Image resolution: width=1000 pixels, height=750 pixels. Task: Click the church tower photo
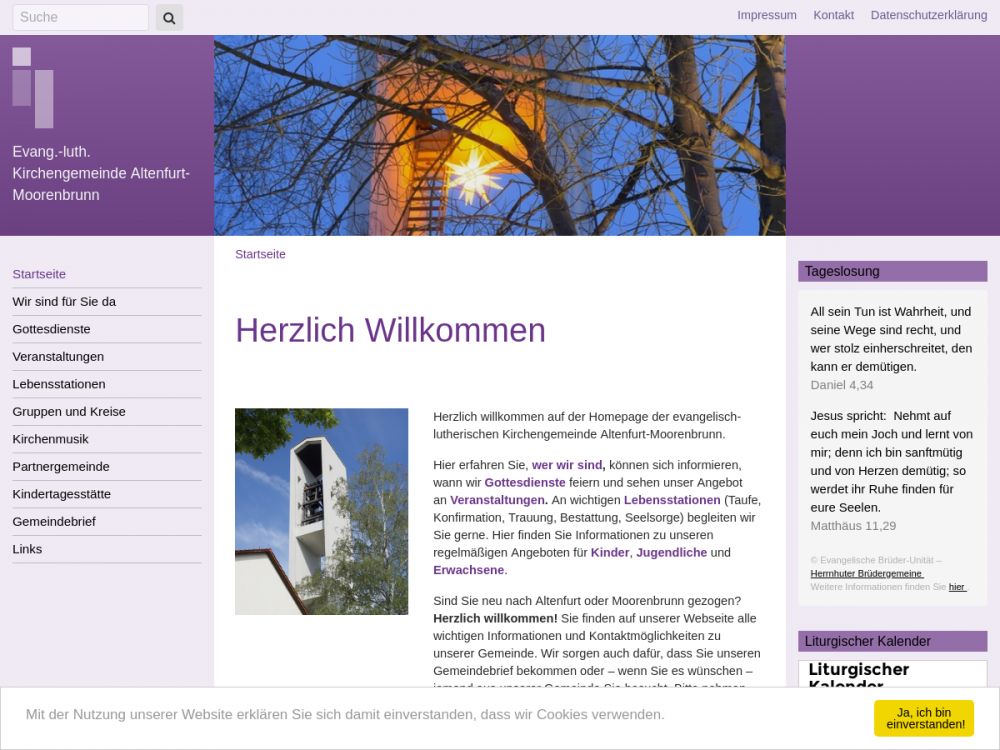pyautogui.click(x=321, y=511)
